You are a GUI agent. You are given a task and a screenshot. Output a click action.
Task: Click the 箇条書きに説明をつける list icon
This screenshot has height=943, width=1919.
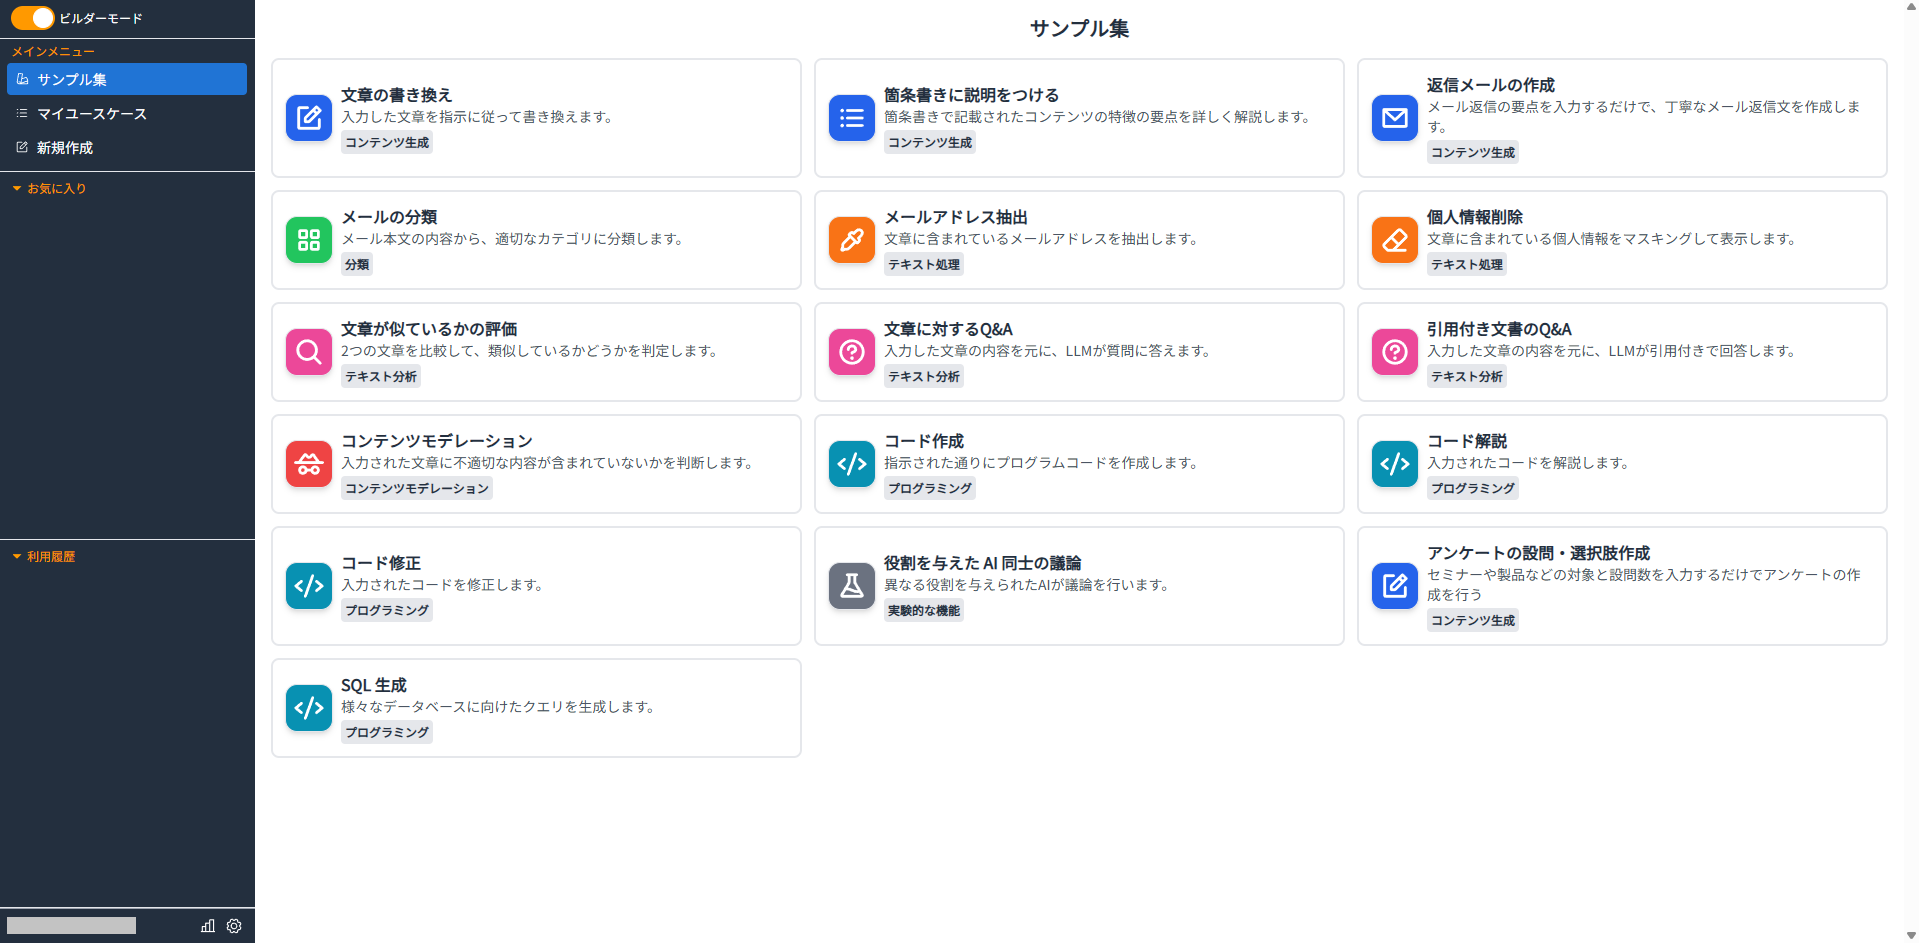[851, 118]
